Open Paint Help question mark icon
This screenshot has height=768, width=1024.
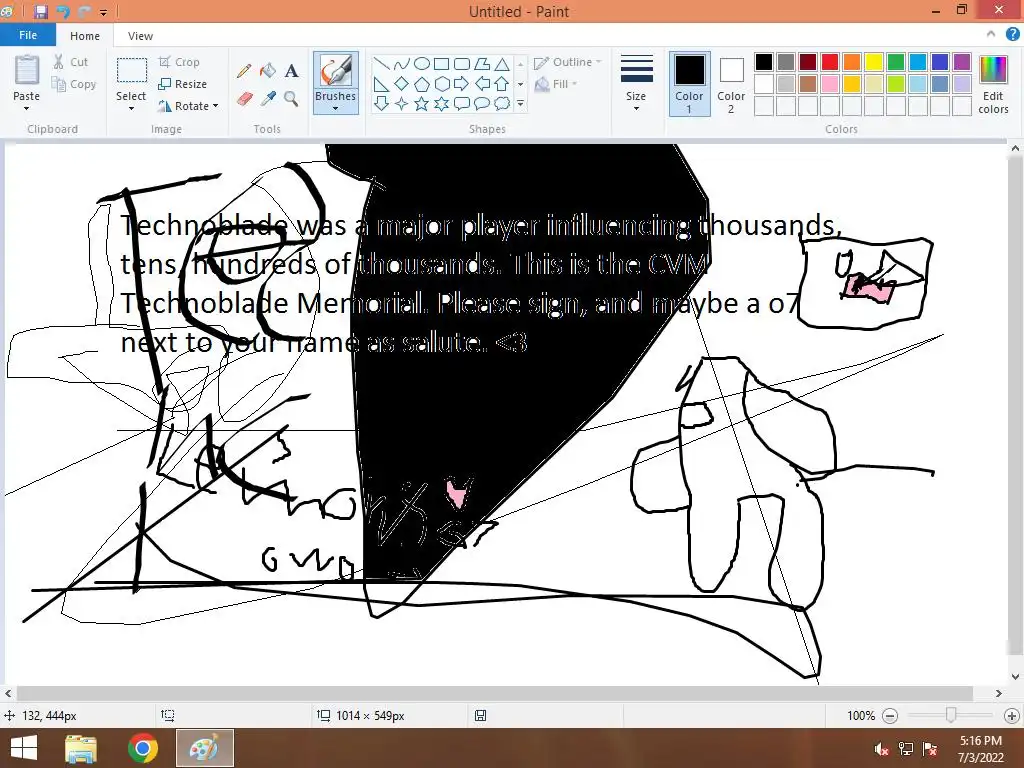(1012, 35)
